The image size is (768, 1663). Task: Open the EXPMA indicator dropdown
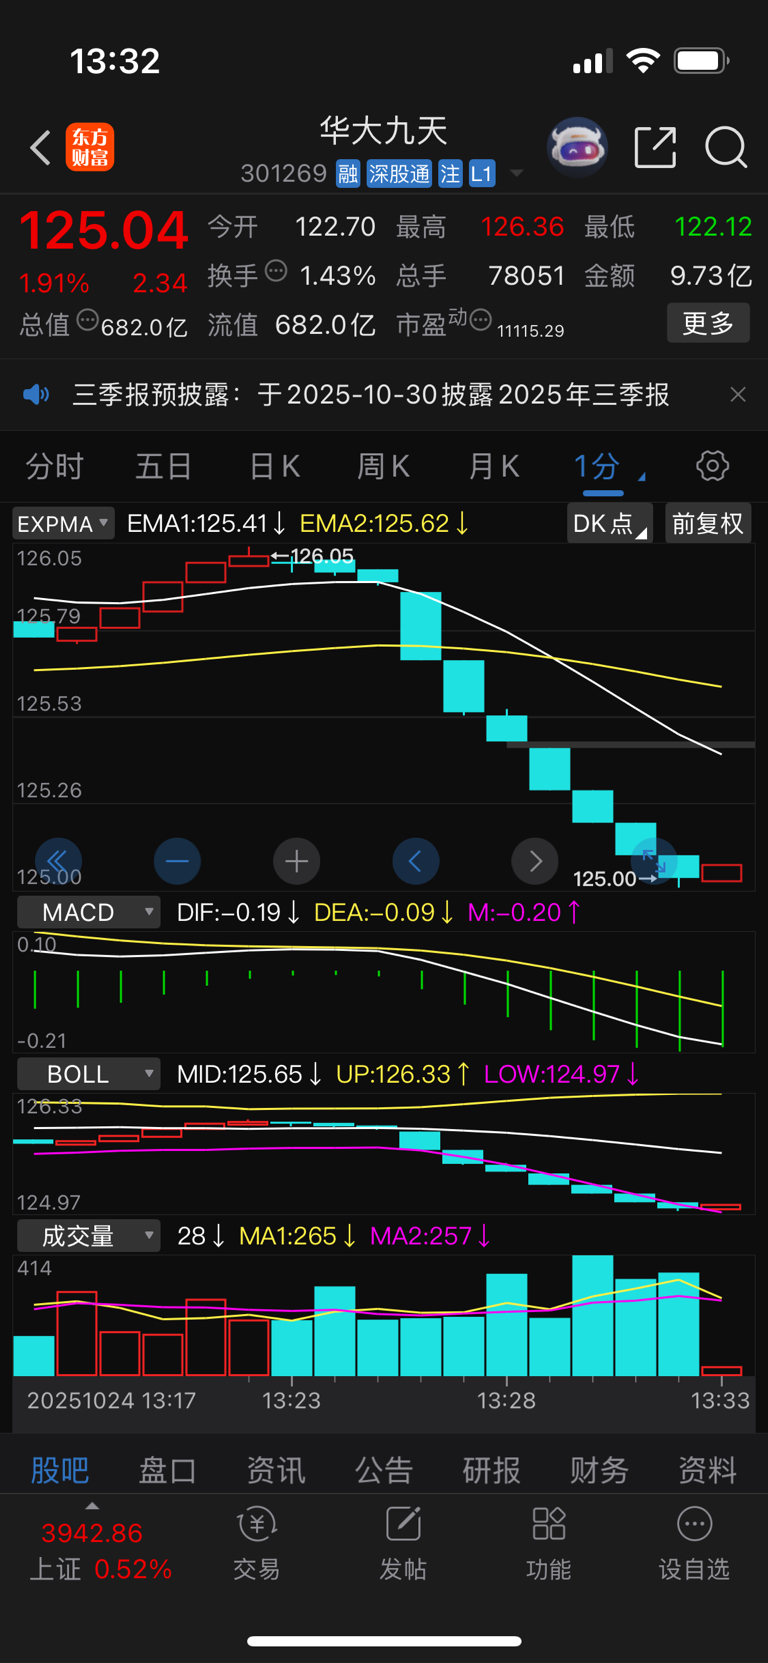click(x=63, y=524)
